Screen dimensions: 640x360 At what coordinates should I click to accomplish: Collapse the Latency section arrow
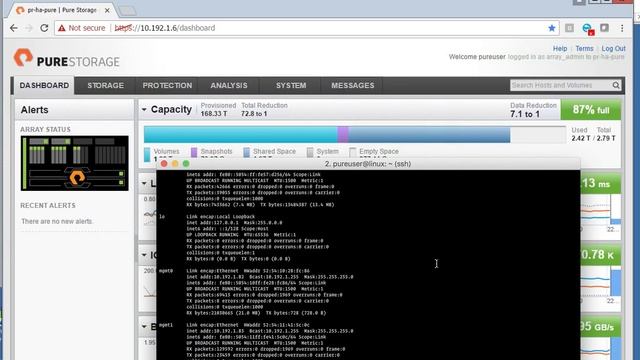click(x=144, y=183)
